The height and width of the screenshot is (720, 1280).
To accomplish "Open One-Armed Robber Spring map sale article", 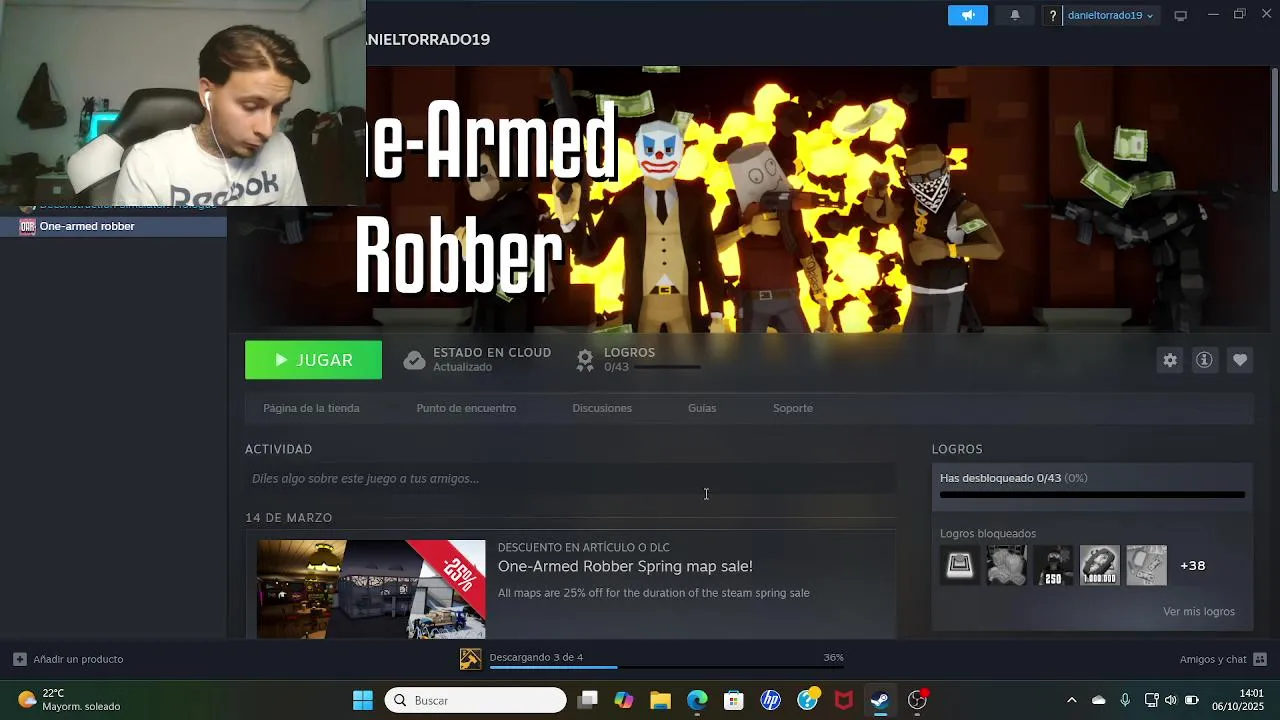I will coord(625,566).
